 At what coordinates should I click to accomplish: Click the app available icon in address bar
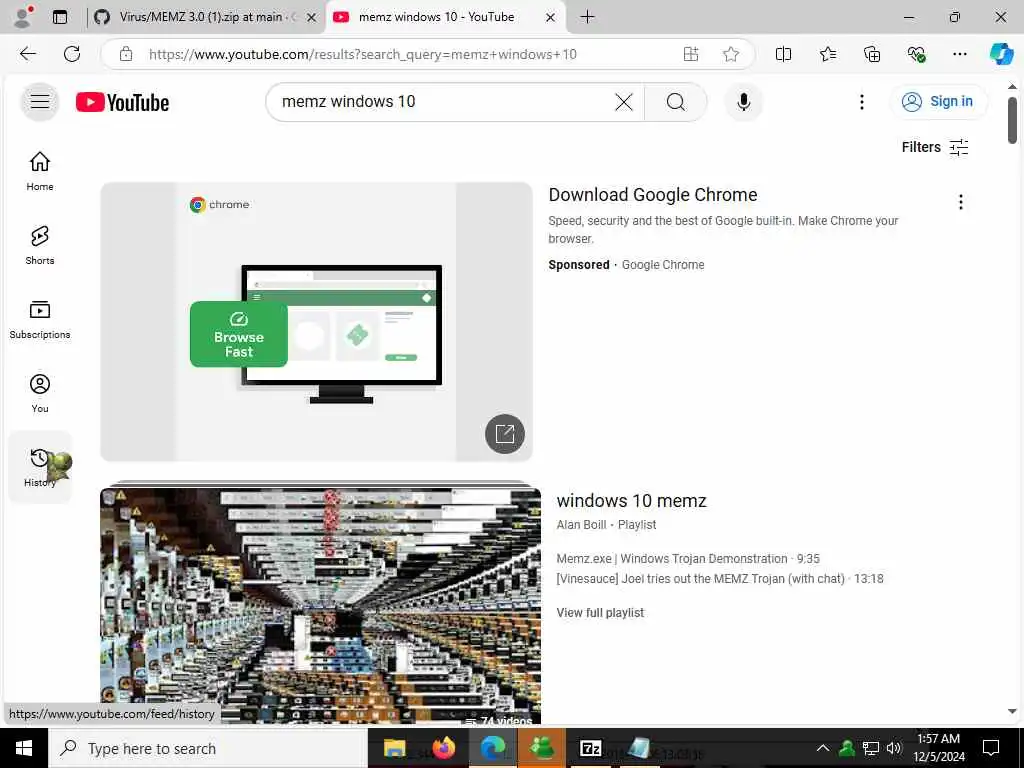point(691,54)
